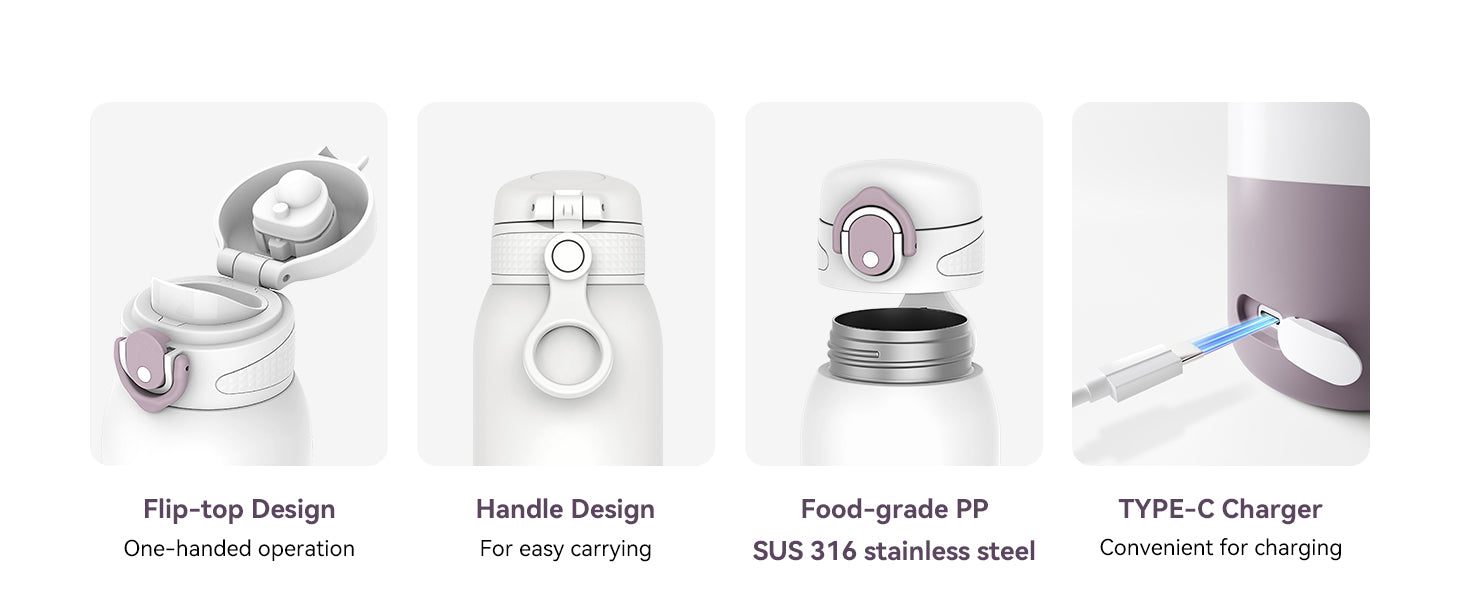Click the TYPE-C Charger heading
The image size is (1464, 600).
[x=1221, y=509]
